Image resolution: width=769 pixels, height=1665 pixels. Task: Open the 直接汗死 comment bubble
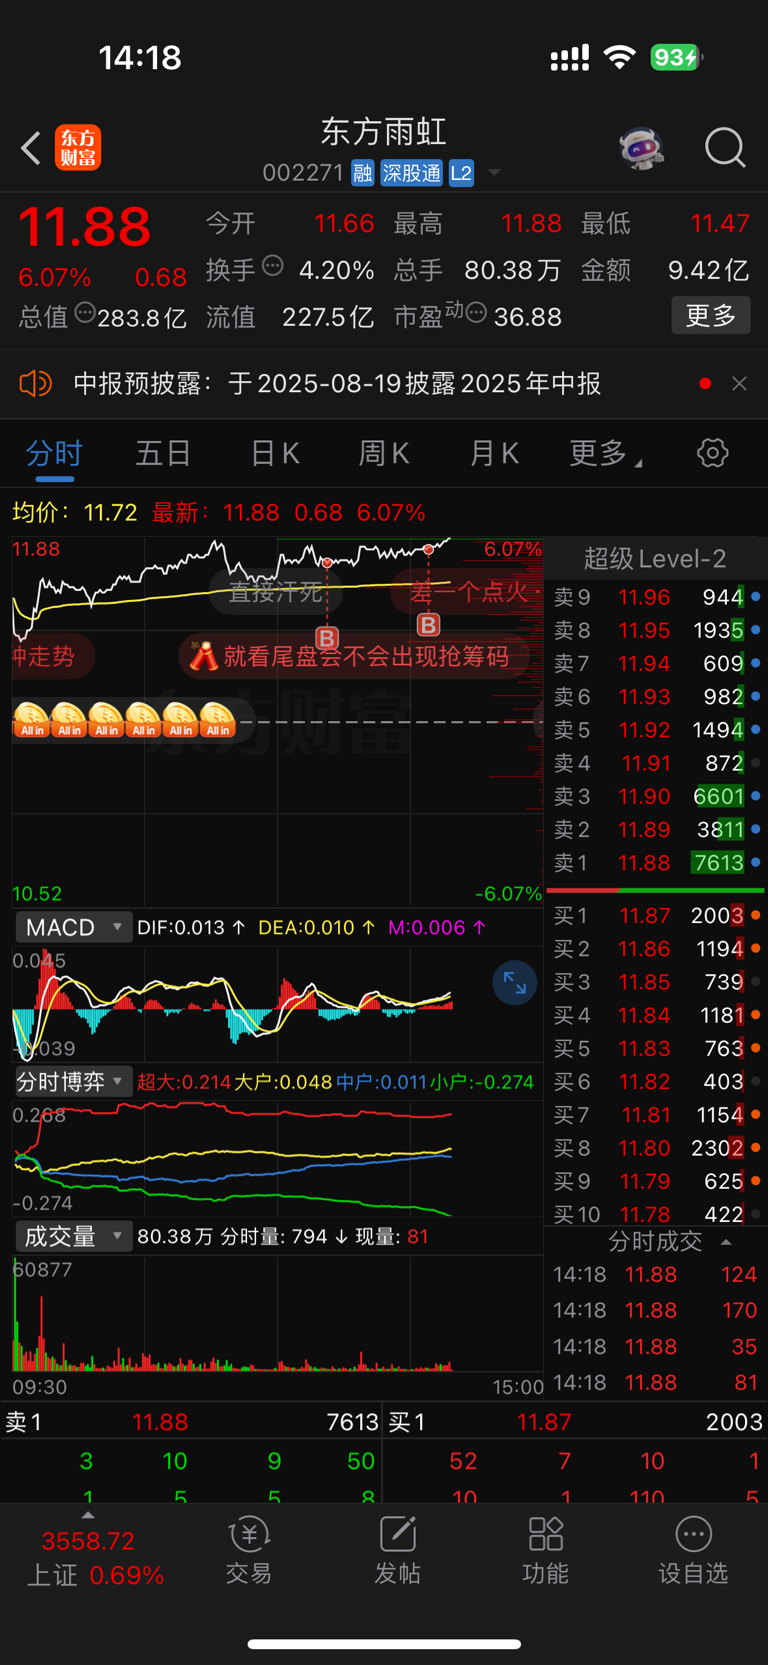276,592
